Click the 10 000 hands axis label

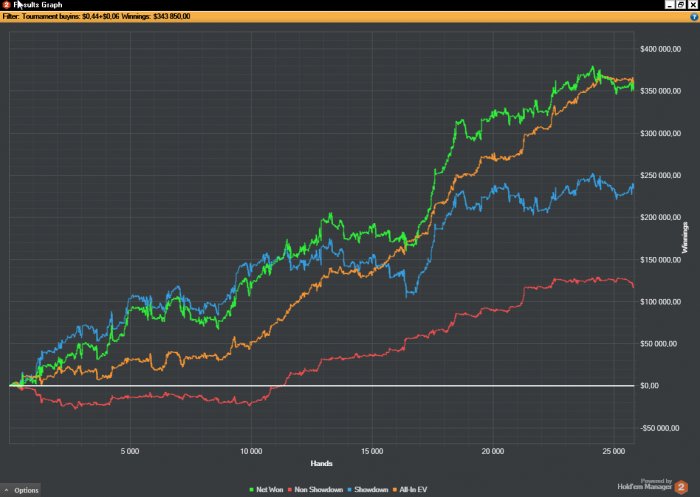tap(251, 451)
